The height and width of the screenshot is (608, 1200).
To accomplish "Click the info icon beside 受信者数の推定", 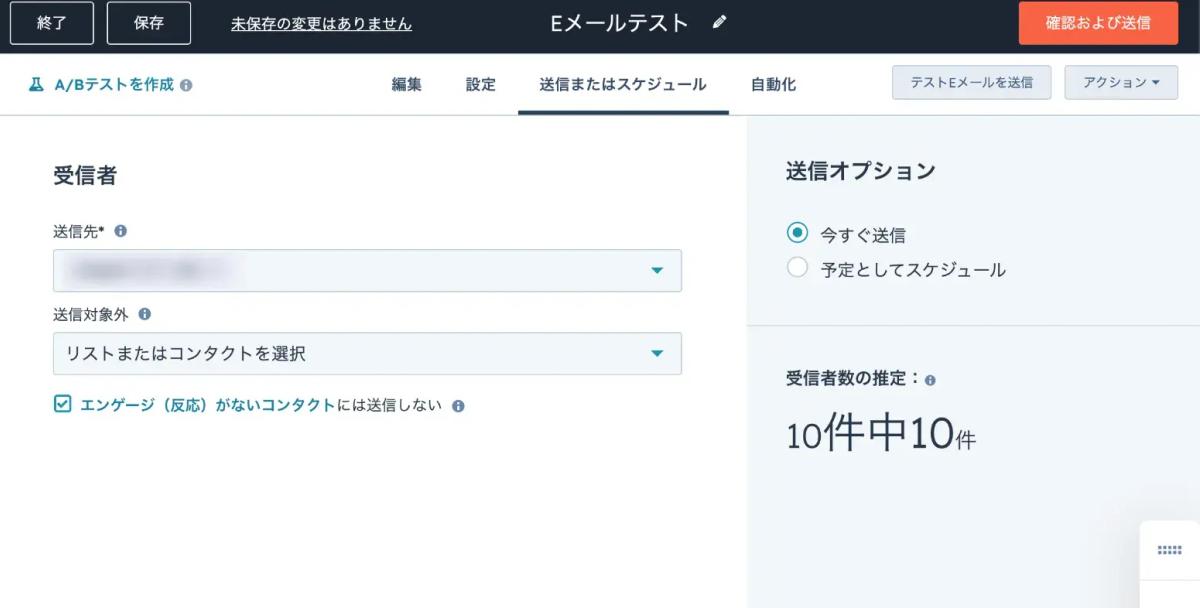I will pos(930,381).
